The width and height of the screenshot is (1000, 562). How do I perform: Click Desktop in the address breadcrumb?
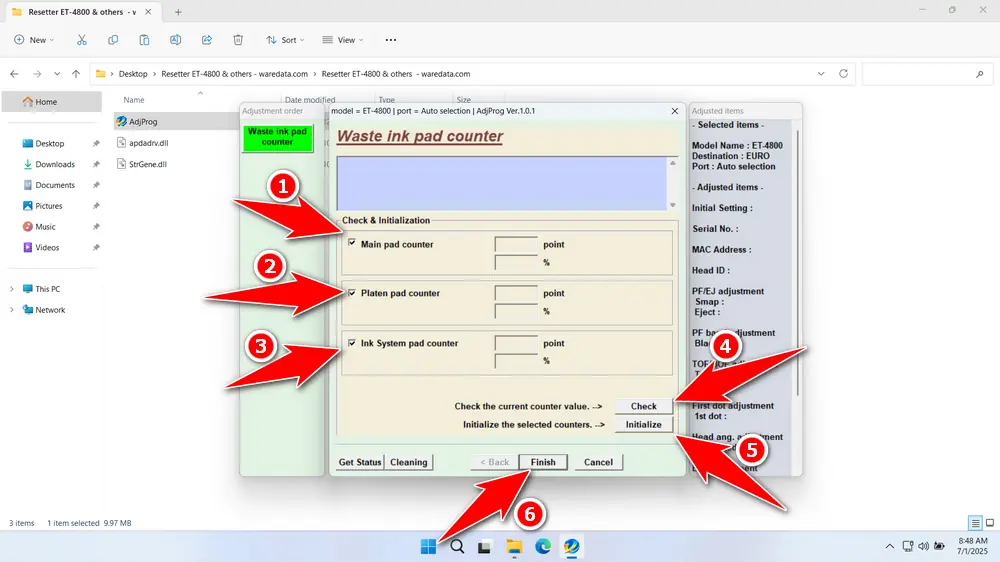pos(133,74)
